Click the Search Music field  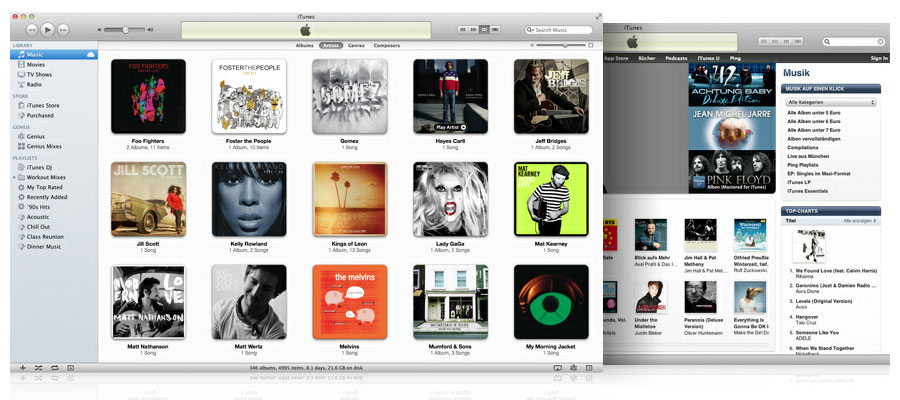[558, 29]
